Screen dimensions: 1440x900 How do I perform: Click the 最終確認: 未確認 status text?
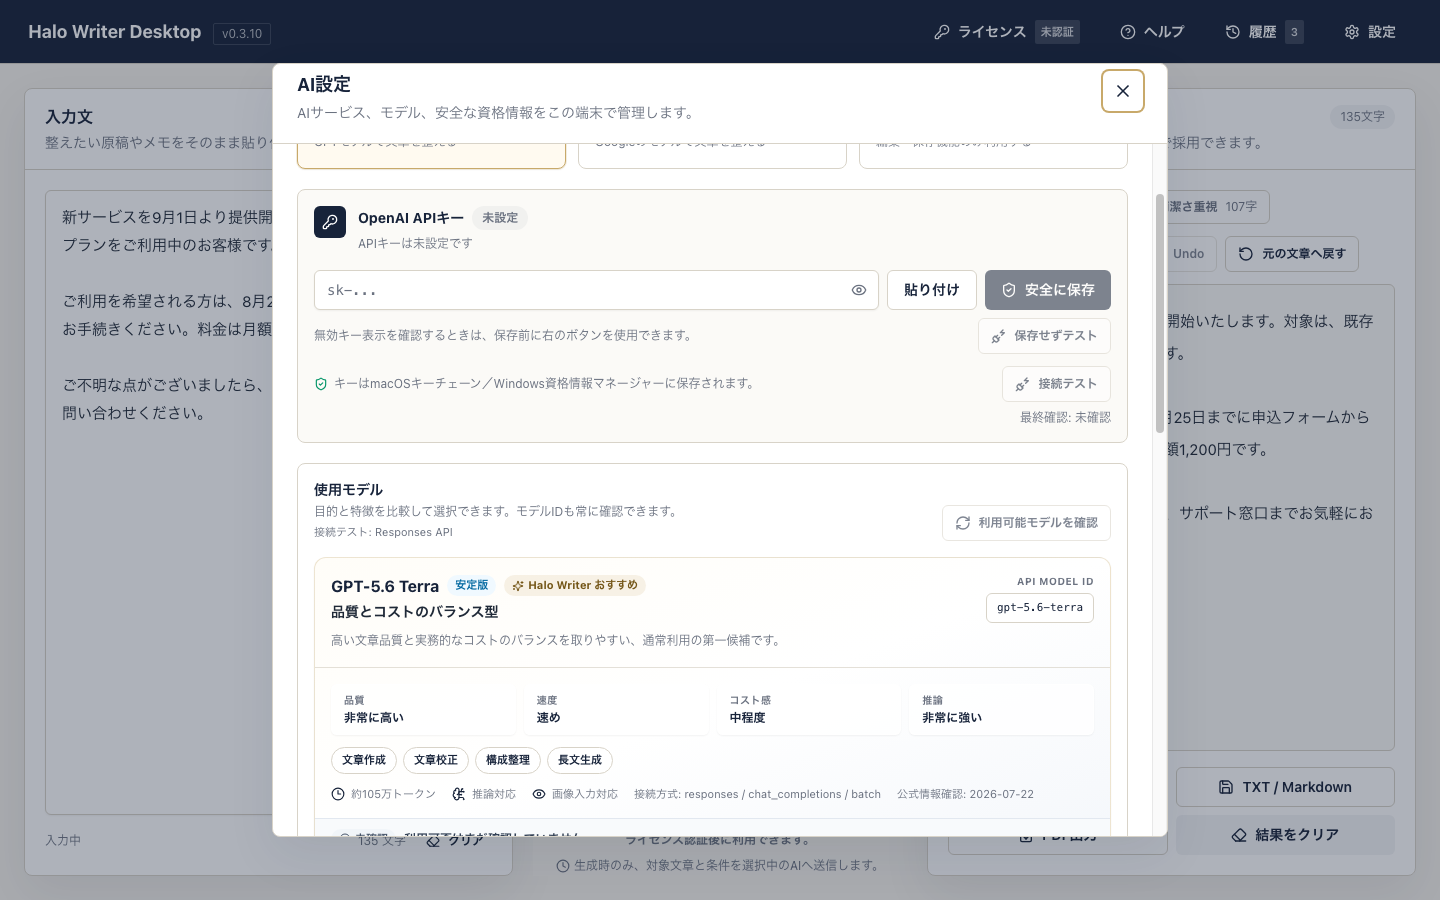point(1065,418)
